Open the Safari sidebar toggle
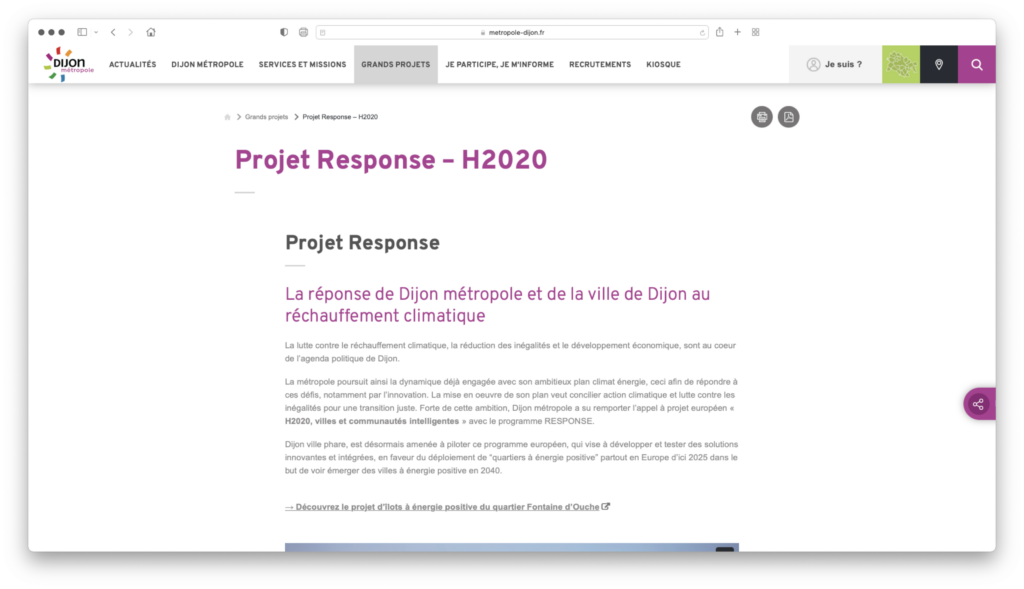This screenshot has width=1024, height=589. pos(82,32)
